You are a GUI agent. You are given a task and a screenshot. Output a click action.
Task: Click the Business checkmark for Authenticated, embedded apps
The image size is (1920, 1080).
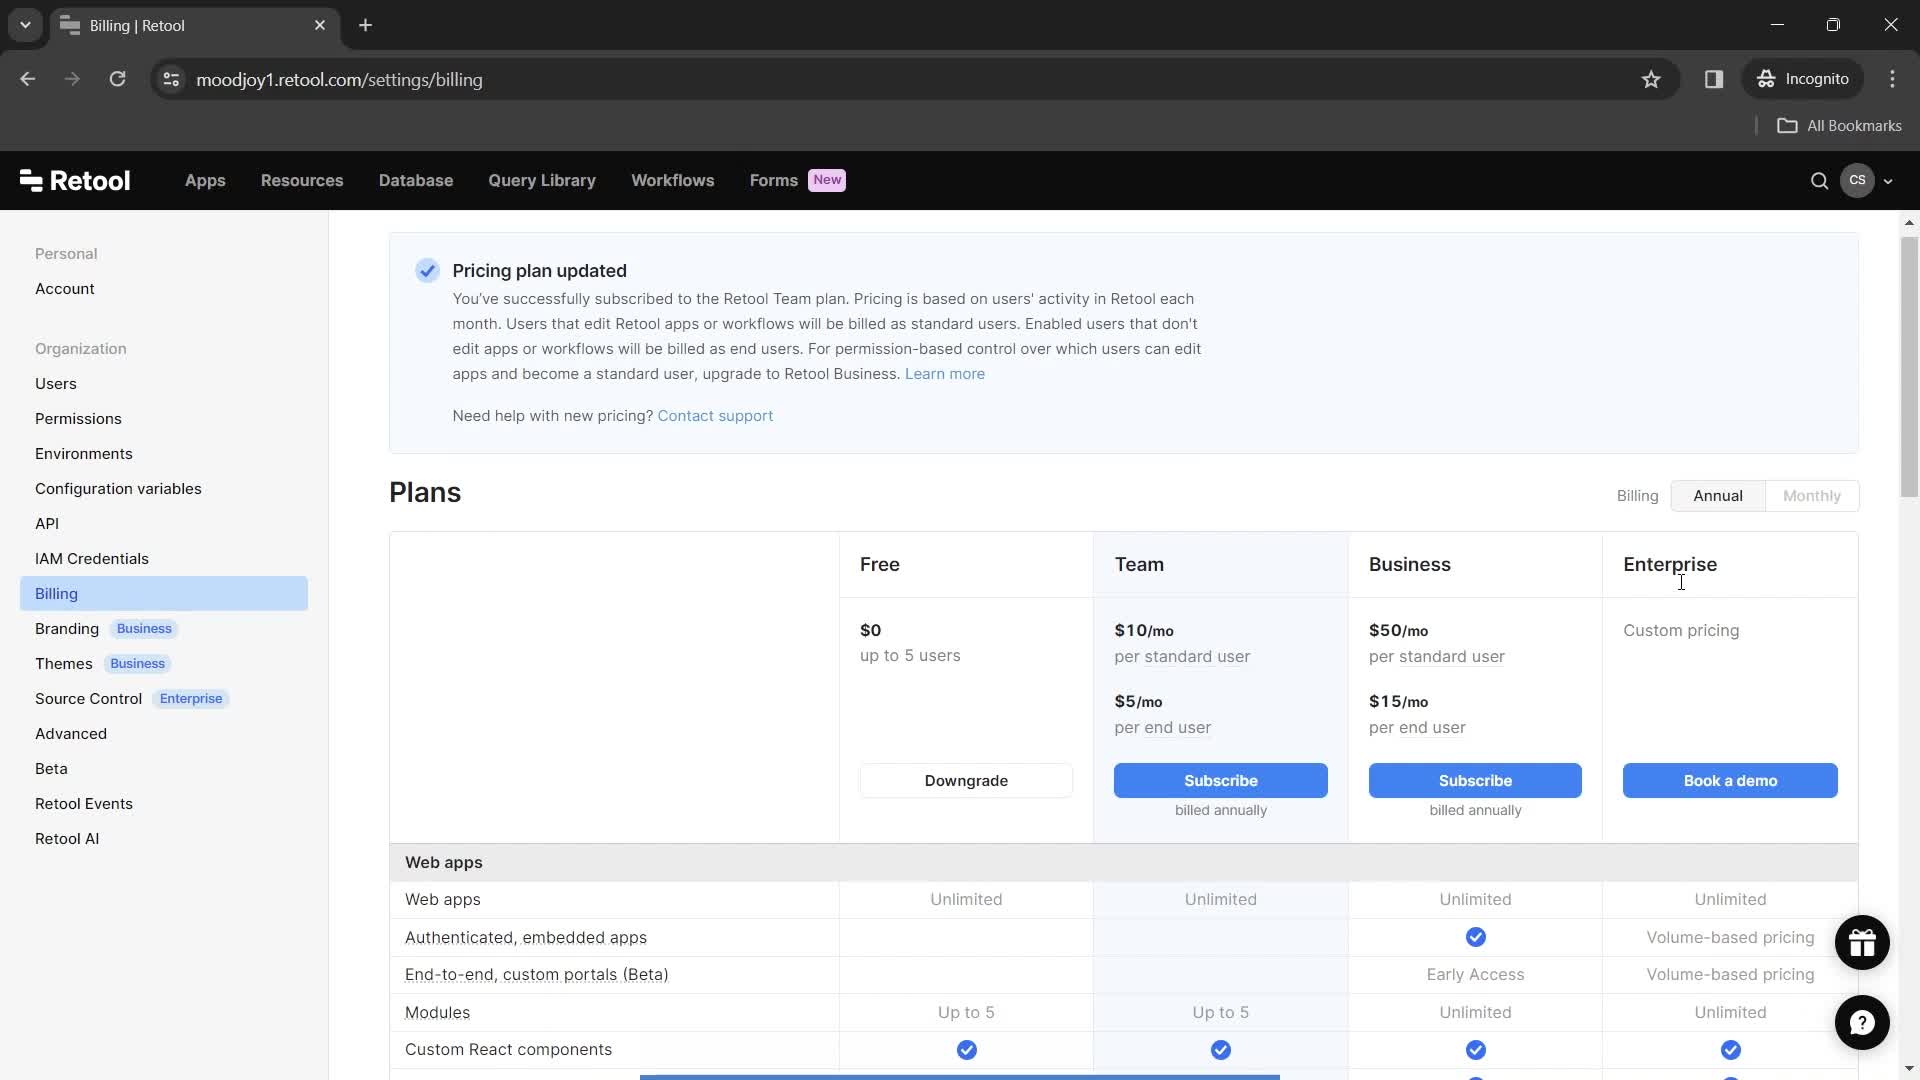tap(1475, 937)
